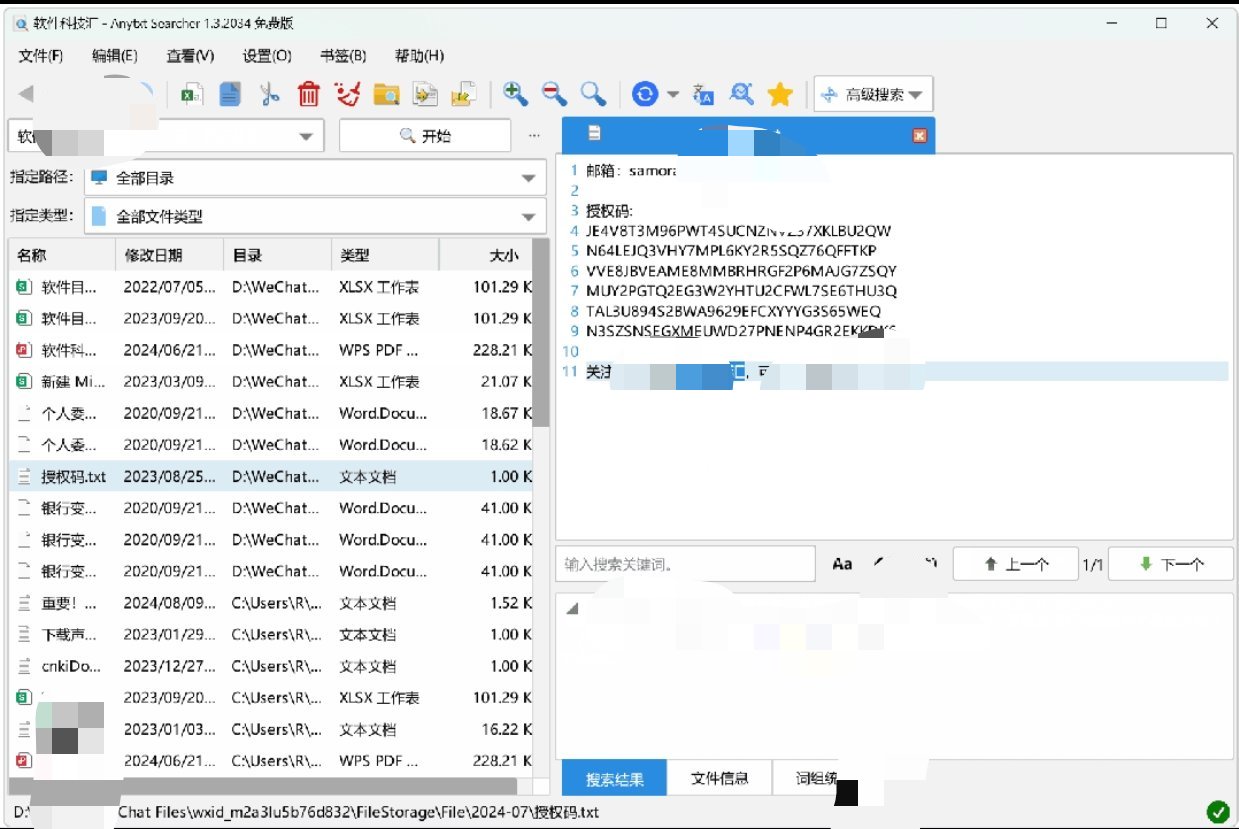
Task: Click the PDF file icon at 2024/06/21 D:\WeChat row
Action: (x=23, y=350)
